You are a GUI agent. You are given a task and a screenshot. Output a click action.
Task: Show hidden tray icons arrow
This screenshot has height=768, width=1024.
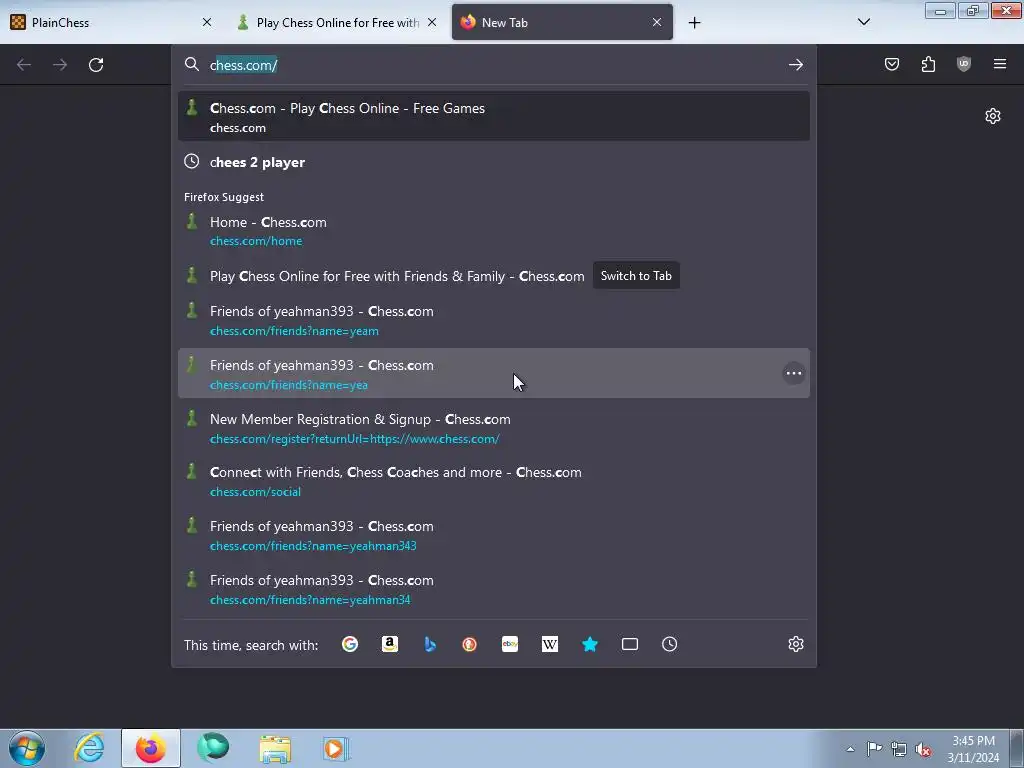(x=850, y=749)
